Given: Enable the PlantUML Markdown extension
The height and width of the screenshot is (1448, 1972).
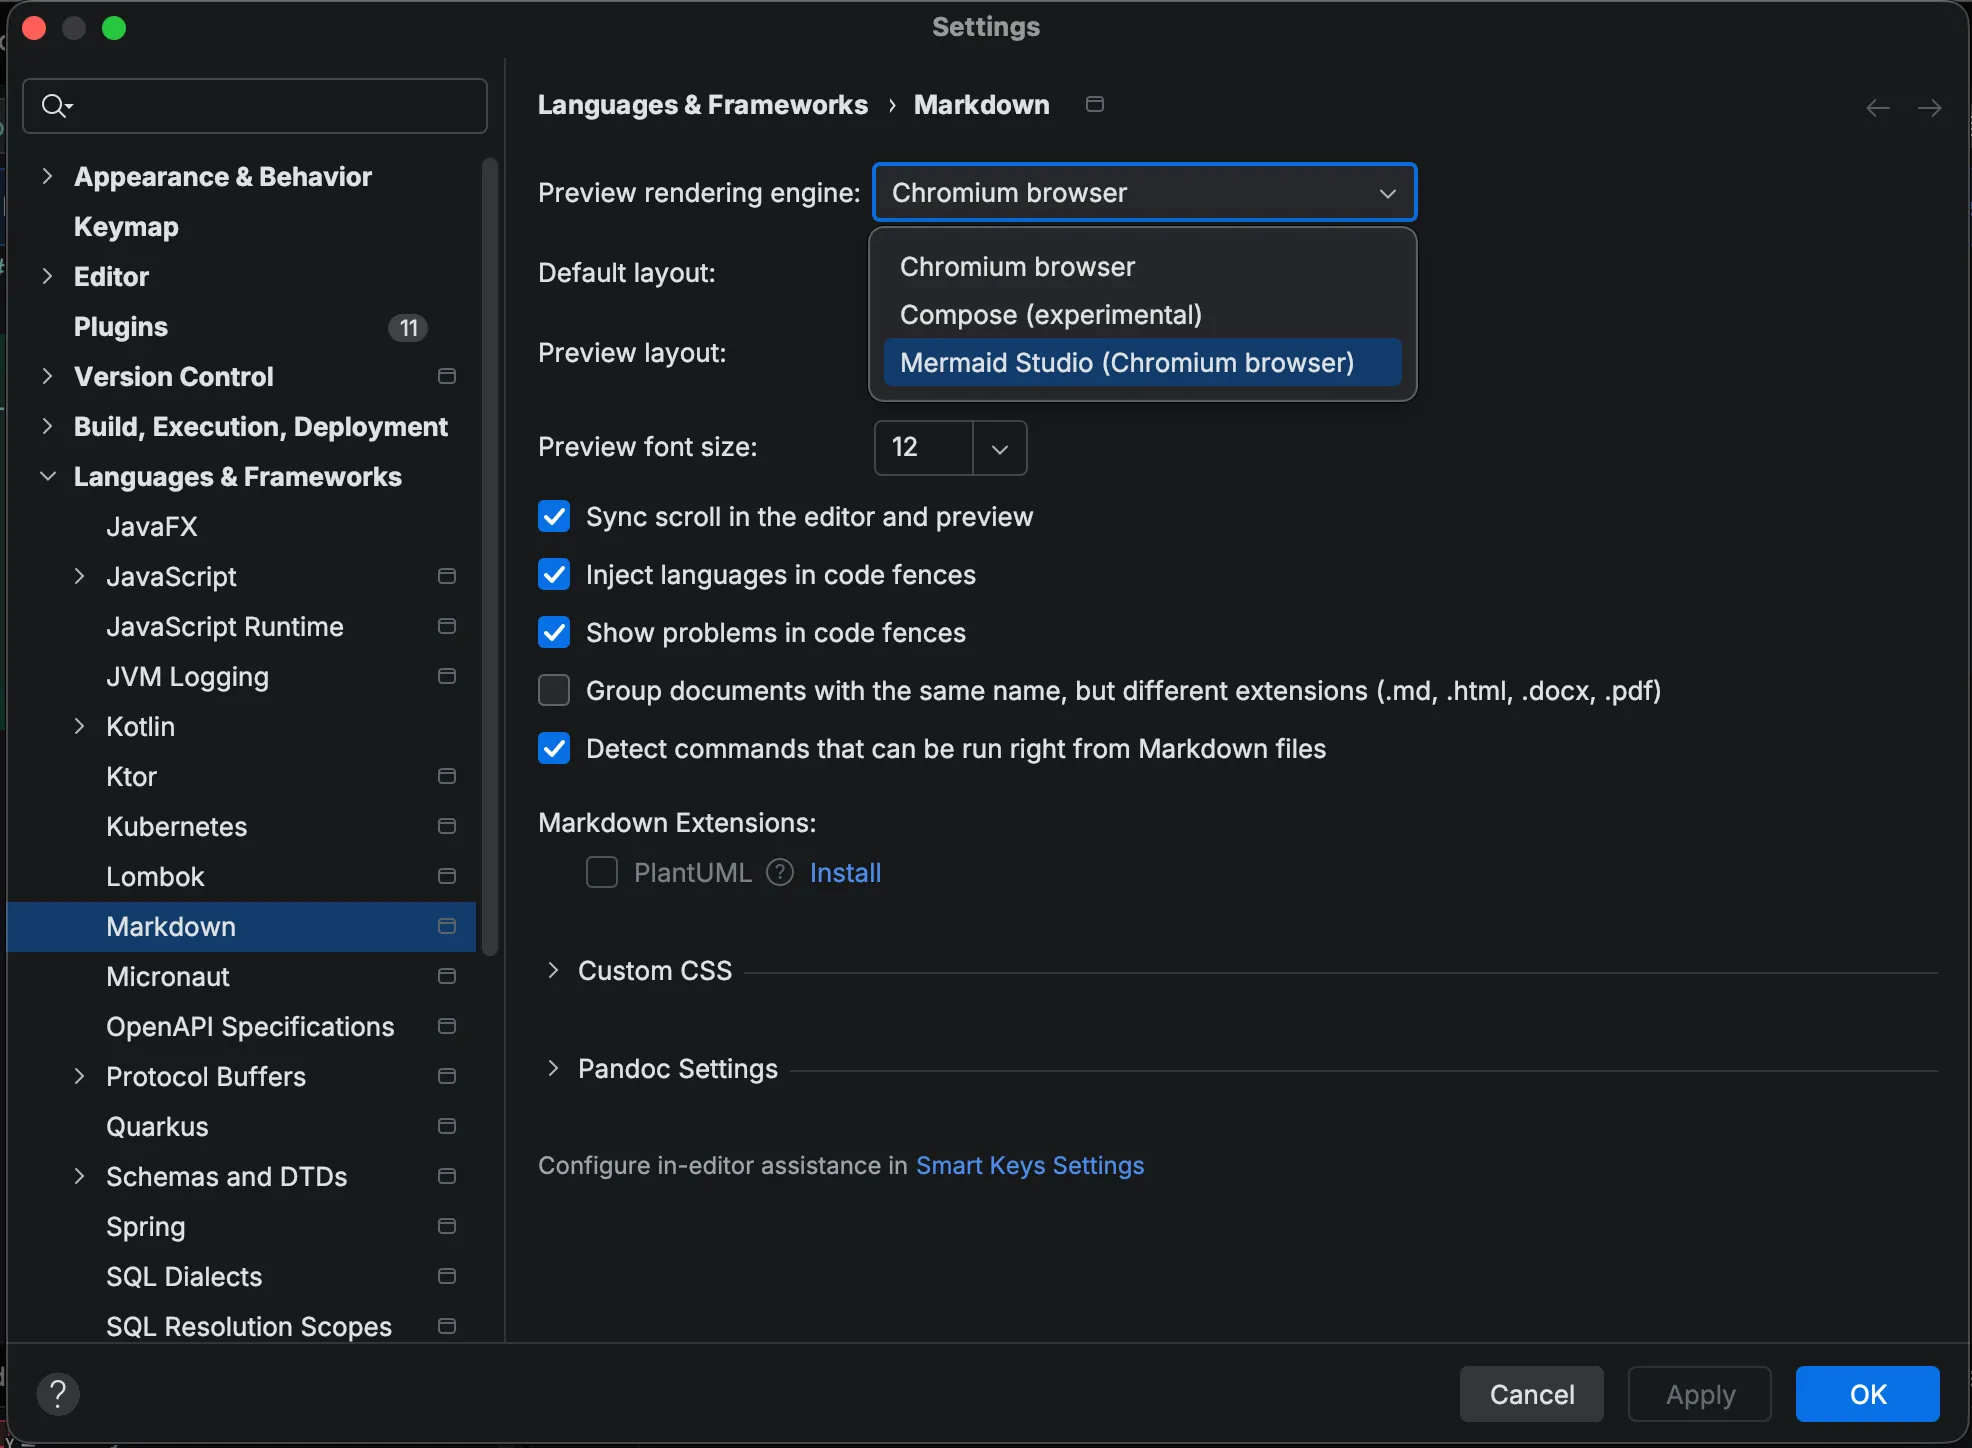Looking at the screenshot, I should pos(601,872).
